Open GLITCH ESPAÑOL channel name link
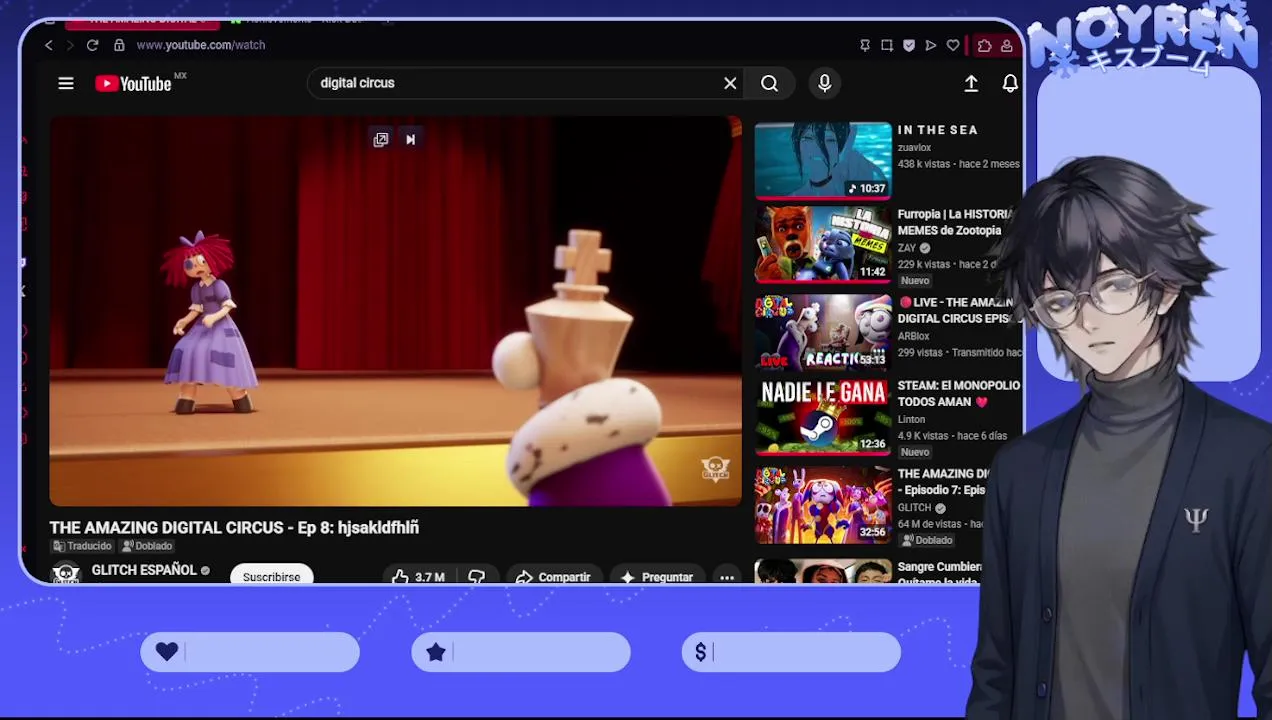1272x720 pixels. (144, 570)
